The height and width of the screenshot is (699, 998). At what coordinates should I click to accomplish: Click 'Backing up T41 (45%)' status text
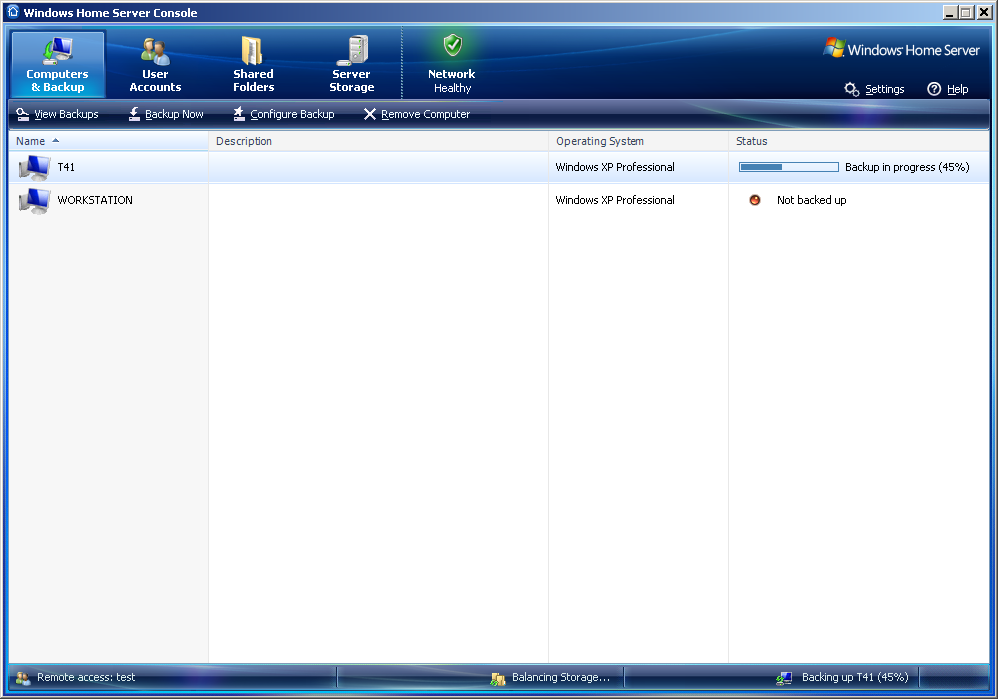coord(855,677)
